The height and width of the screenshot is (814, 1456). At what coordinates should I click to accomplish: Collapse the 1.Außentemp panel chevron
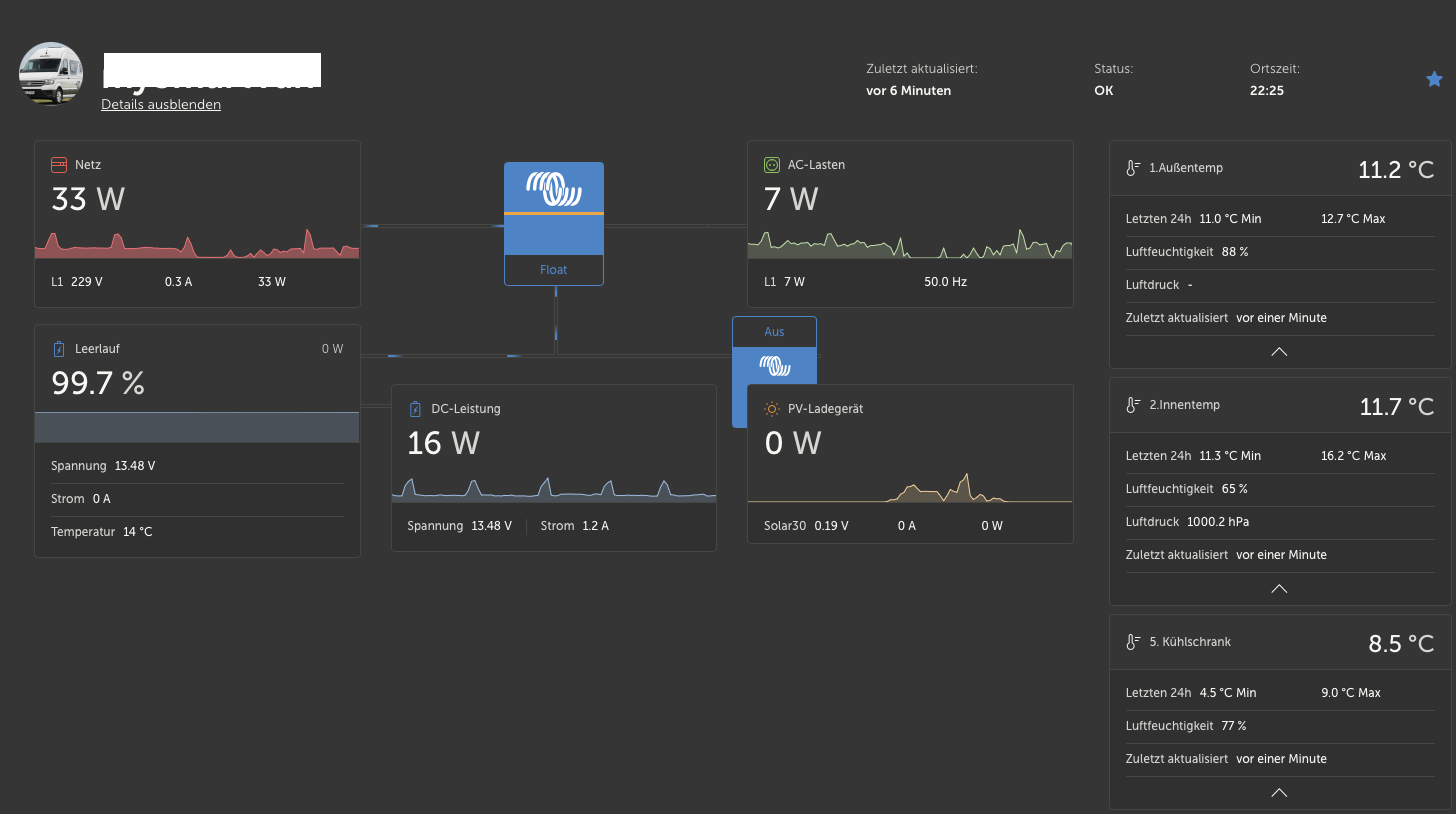pos(1278,351)
